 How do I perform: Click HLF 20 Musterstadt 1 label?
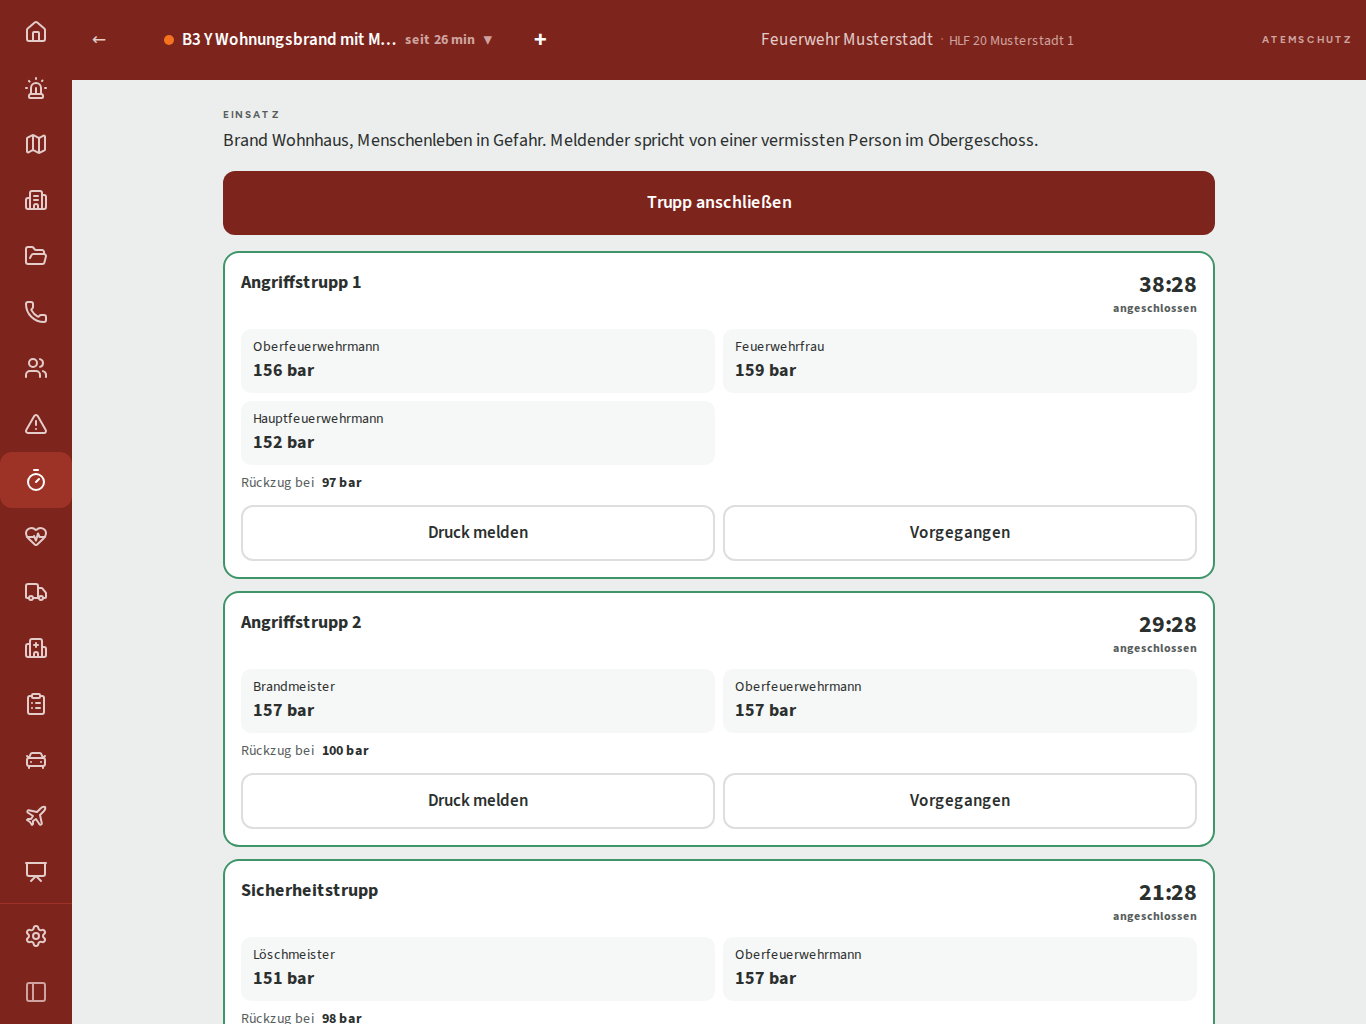point(1011,41)
